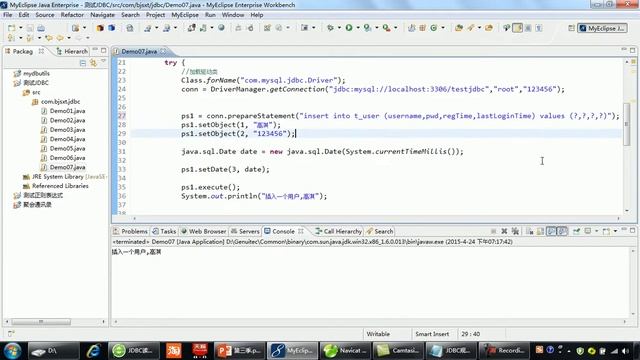The height and width of the screenshot is (360, 640).
Task: Click the Windows Start orb
Action: [12, 351]
